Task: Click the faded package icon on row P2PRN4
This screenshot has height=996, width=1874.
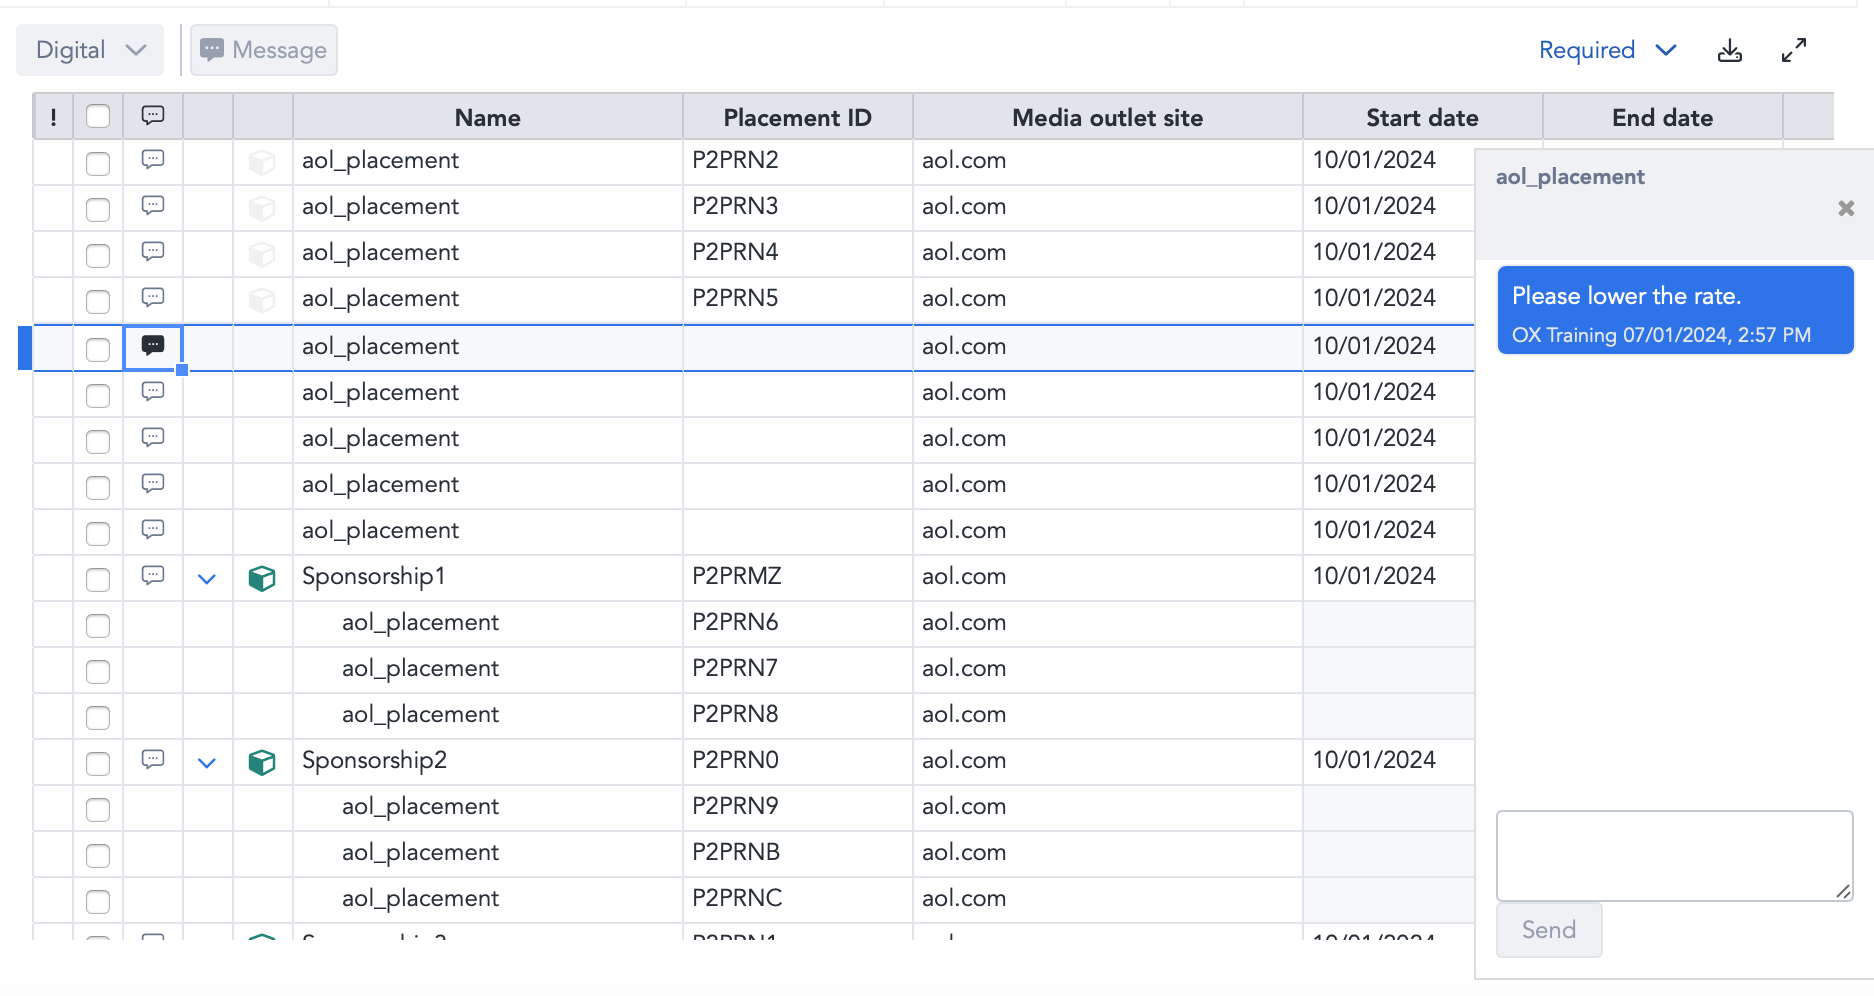Action: [262, 254]
